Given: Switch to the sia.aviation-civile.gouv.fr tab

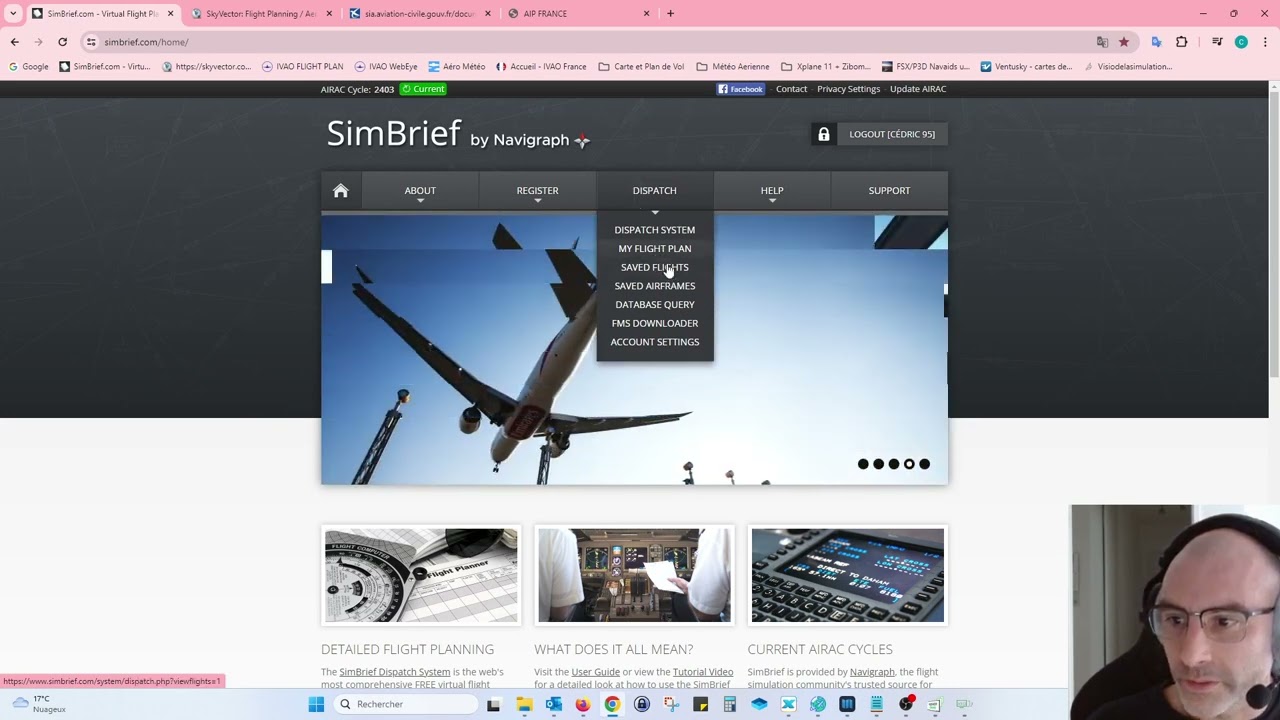Looking at the screenshot, I should coord(420,13).
